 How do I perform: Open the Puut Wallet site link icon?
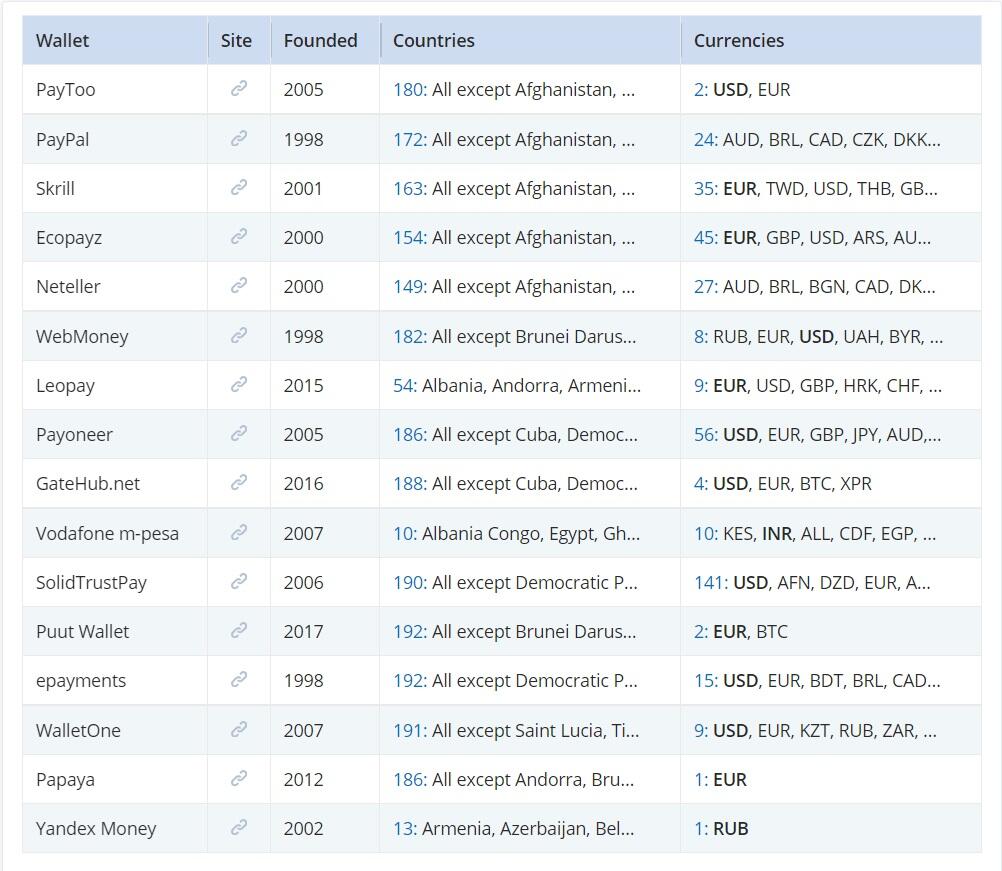[239, 631]
